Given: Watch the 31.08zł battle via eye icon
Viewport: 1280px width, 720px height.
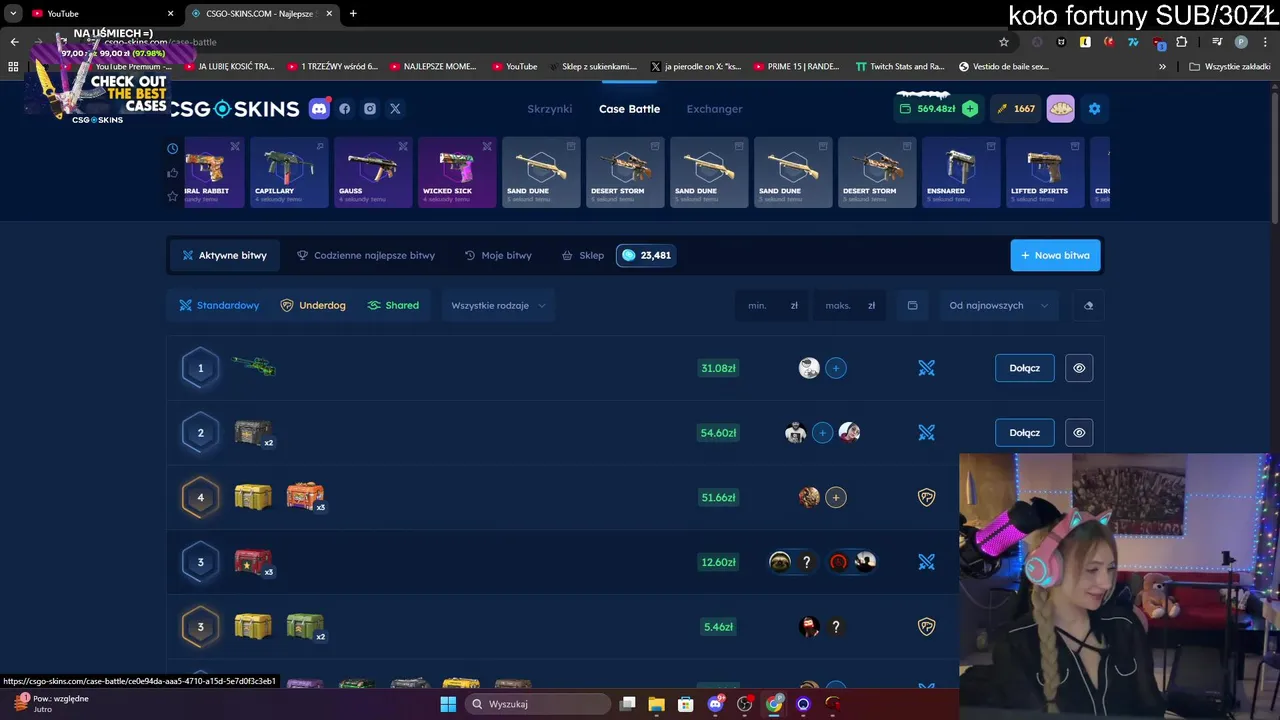Looking at the screenshot, I should tap(1079, 368).
